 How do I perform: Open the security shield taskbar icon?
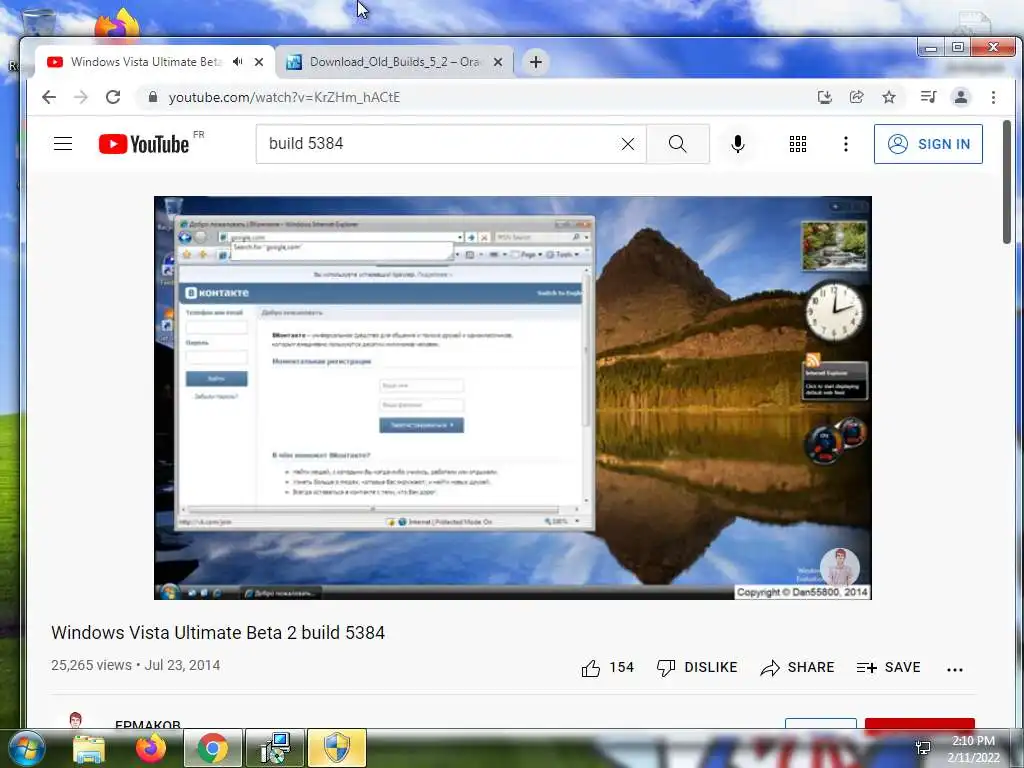coord(336,748)
